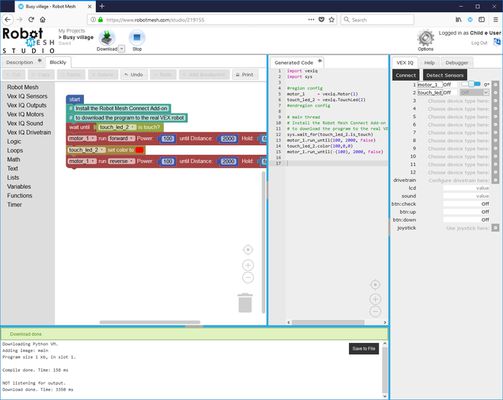Open the Options gear icon
This screenshot has width=503, height=400.
425,38
